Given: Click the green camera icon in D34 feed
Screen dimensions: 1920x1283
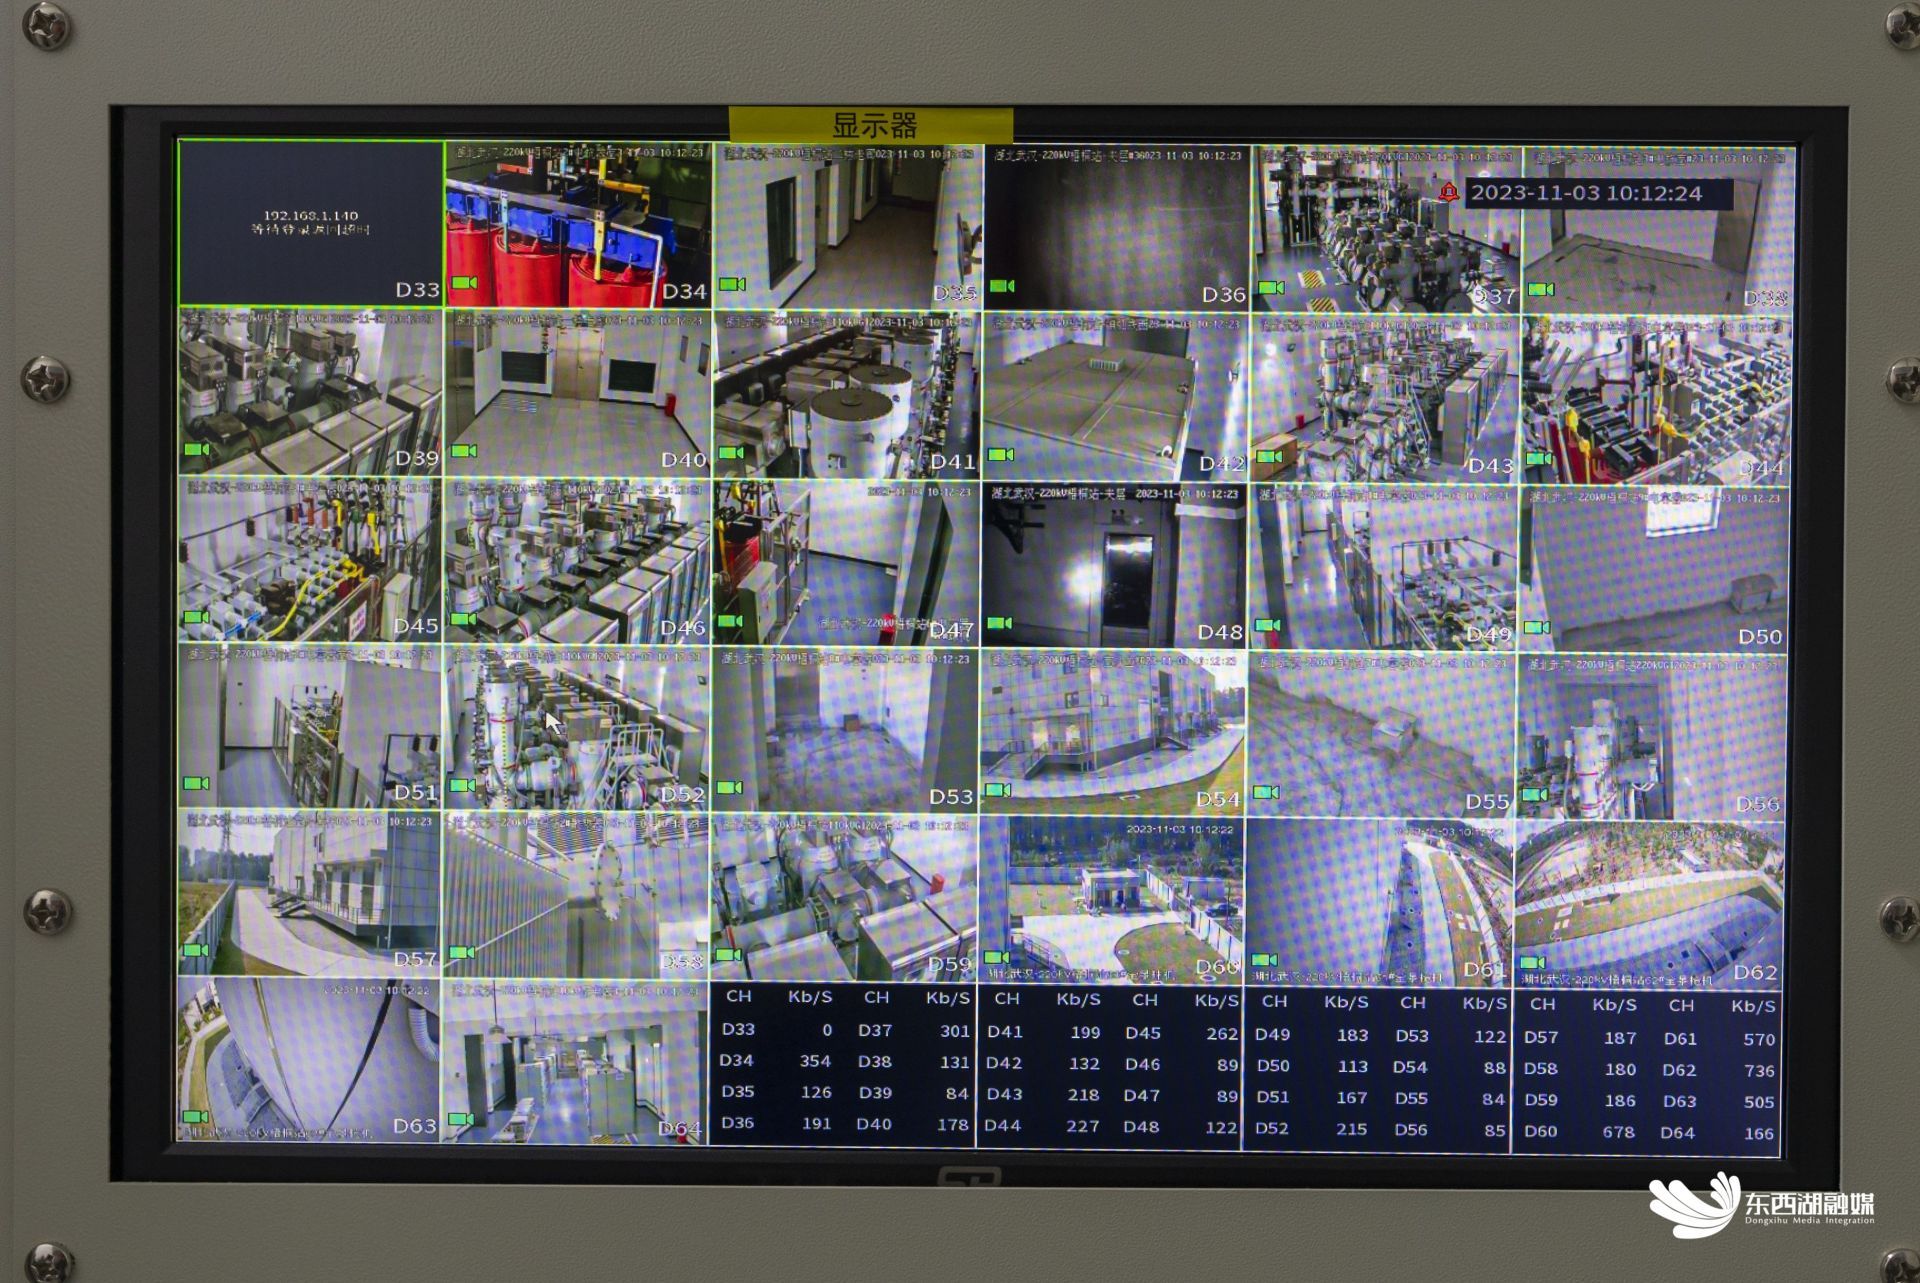Looking at the screenshot, I should [x=464, y=283].
